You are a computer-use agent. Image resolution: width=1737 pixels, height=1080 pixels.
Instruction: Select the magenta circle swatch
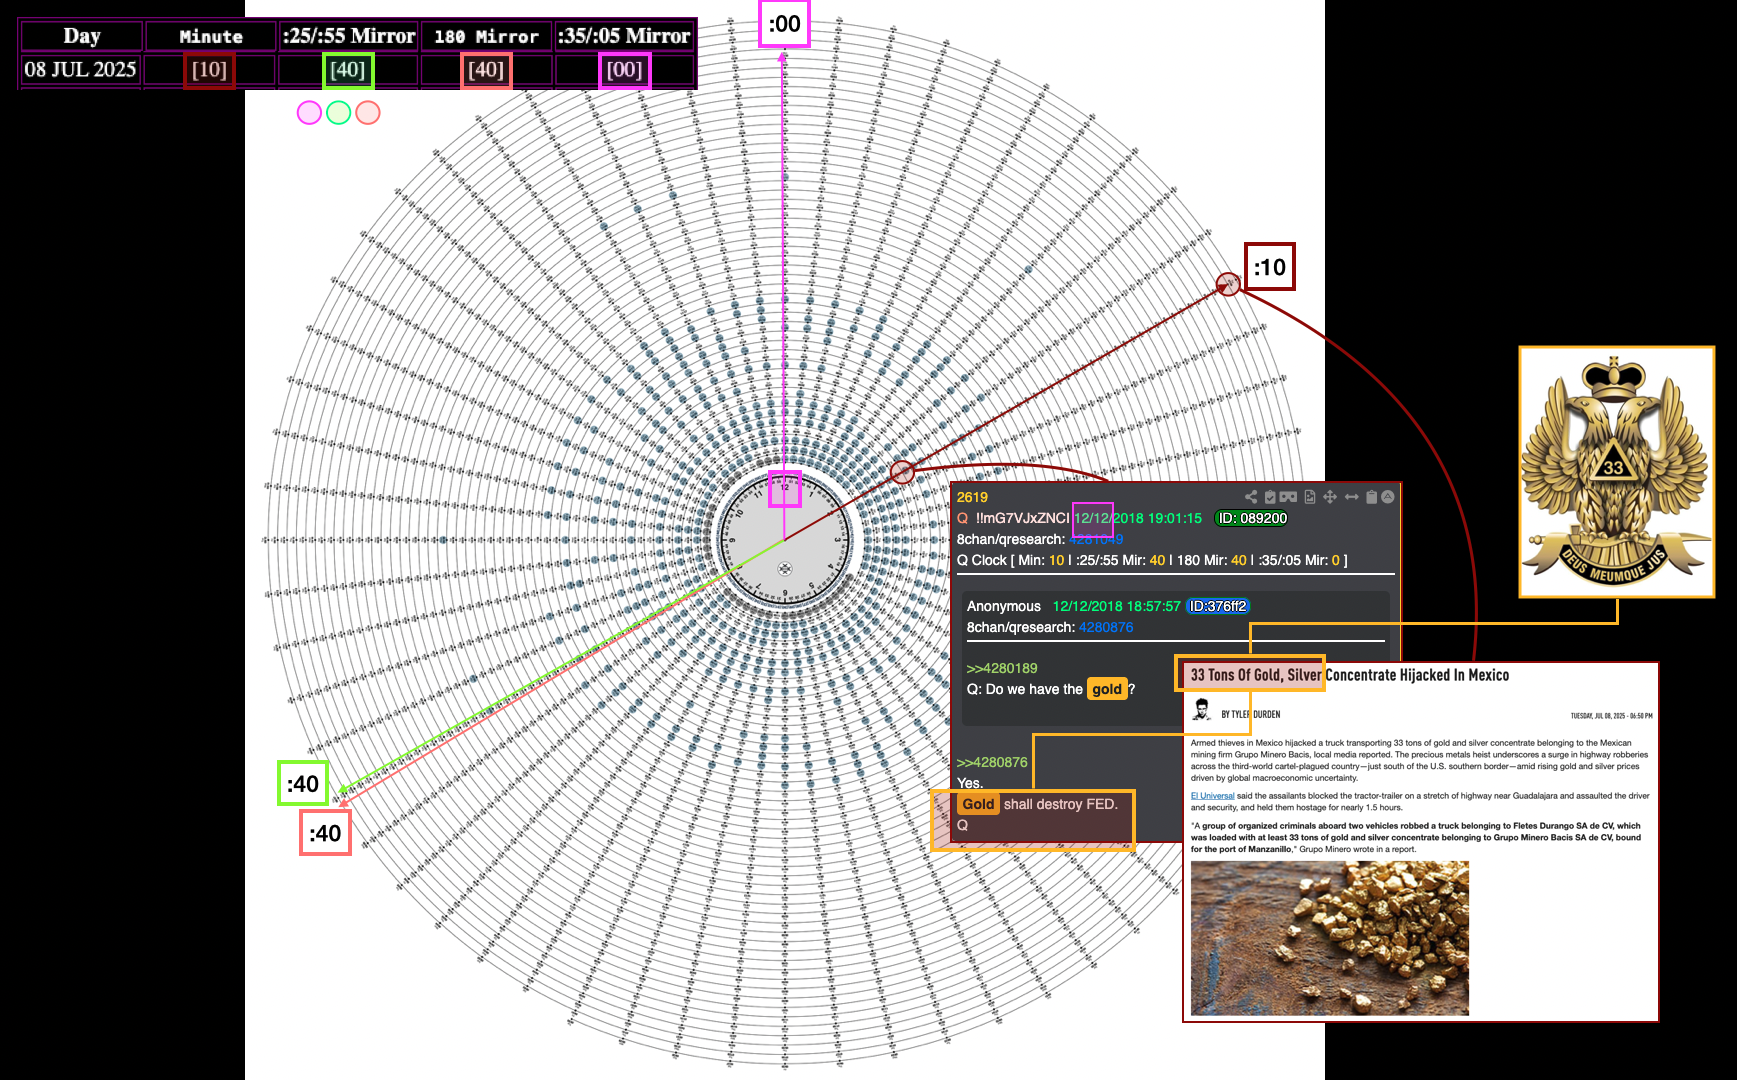[309, 113]
